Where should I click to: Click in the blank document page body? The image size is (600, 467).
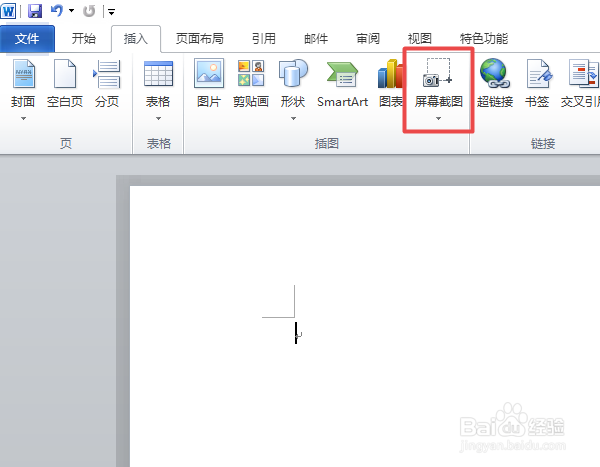(365, 326)
